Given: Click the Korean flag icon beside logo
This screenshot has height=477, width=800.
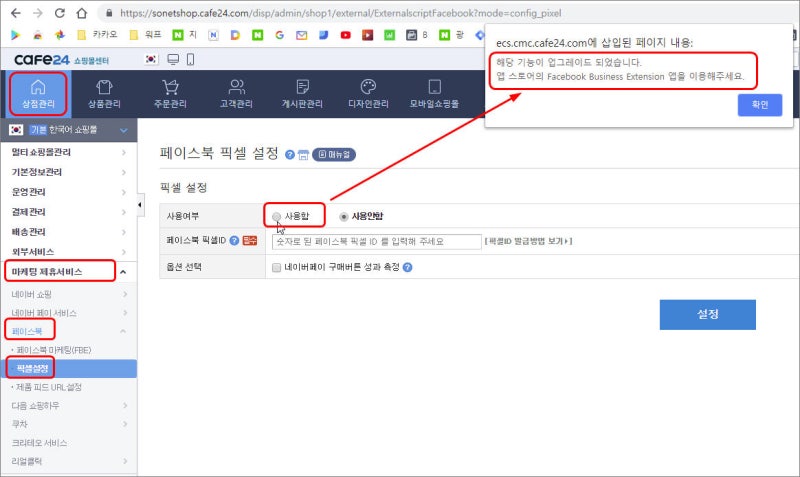Looking at the screenshot, I should 151,59.
